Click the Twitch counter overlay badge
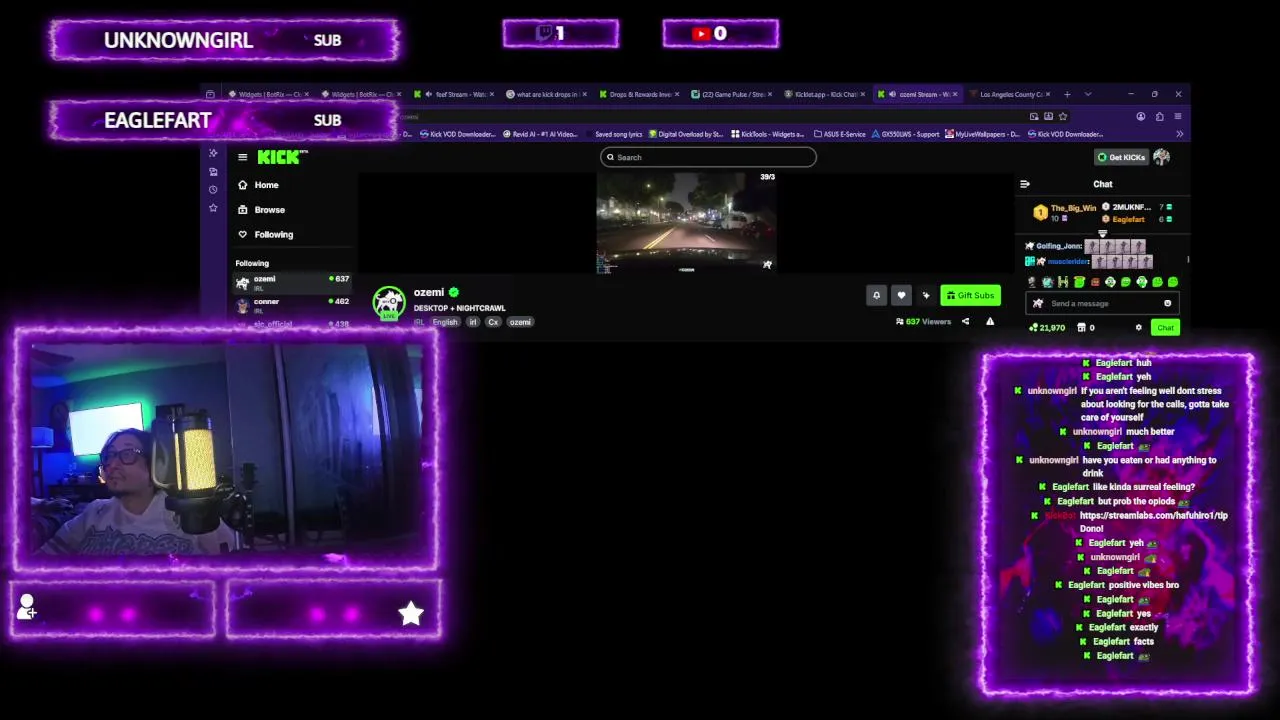 click(x=560, y=34)
